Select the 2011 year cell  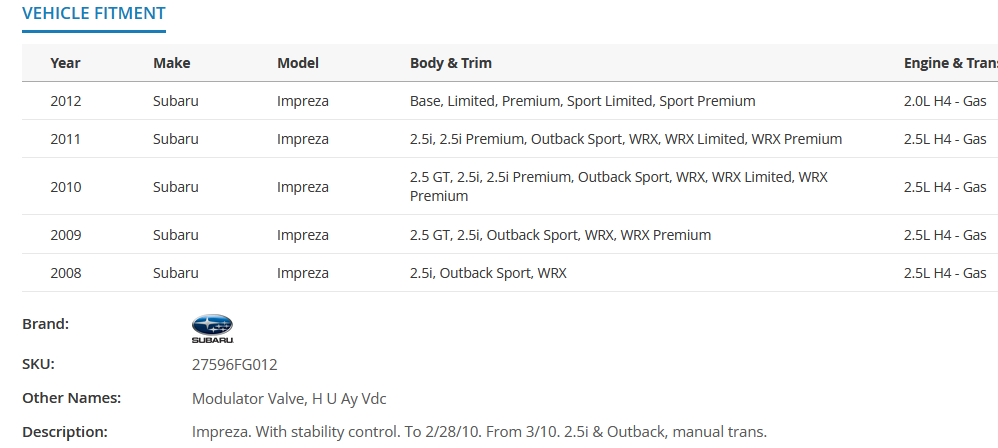[66, 139]
